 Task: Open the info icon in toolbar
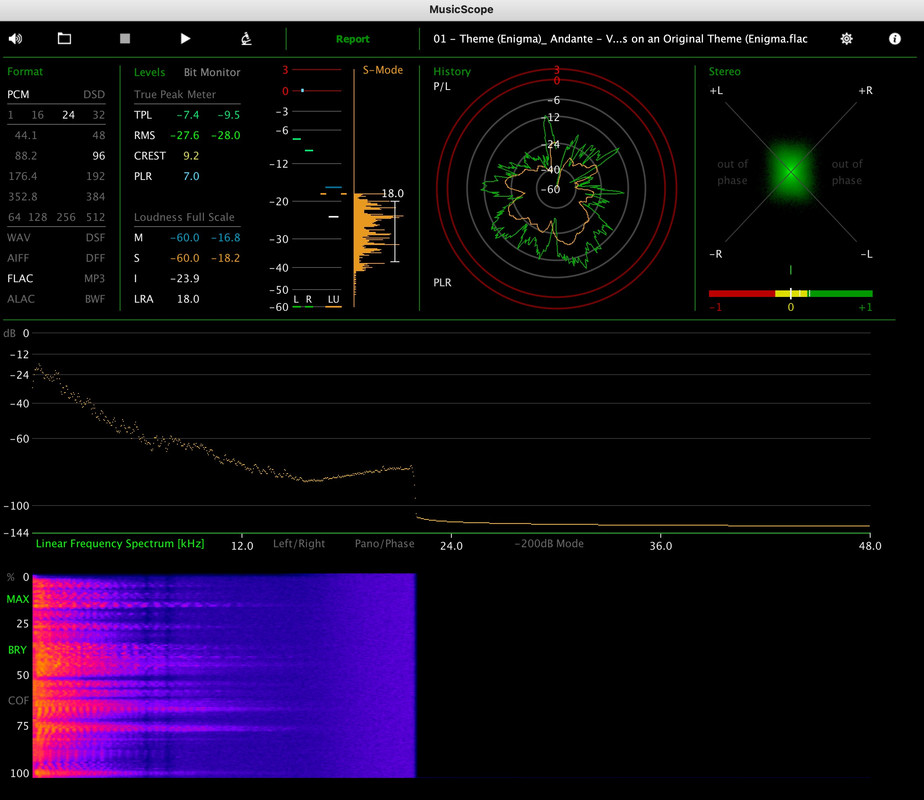coord(895,39)
